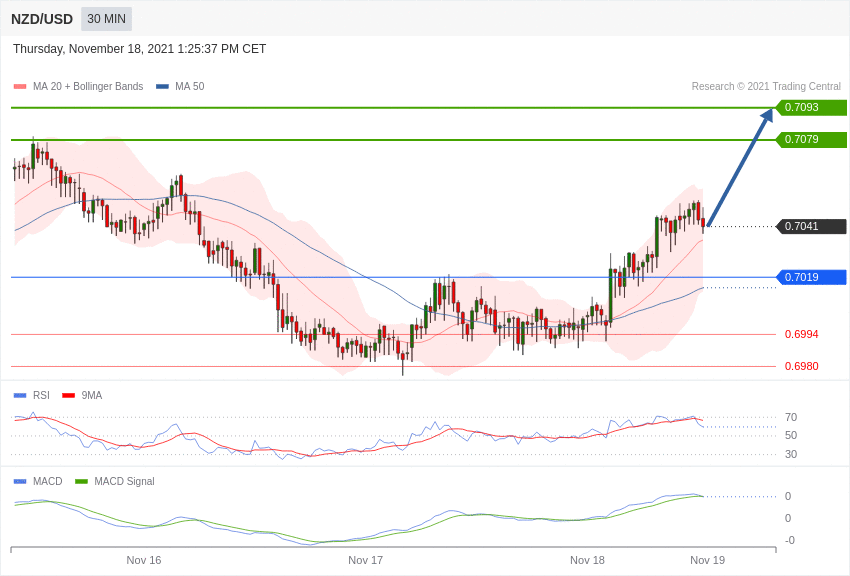The image size is (850, 576).
Task: Click the RSI legend label
Action: tap(41, 396)
